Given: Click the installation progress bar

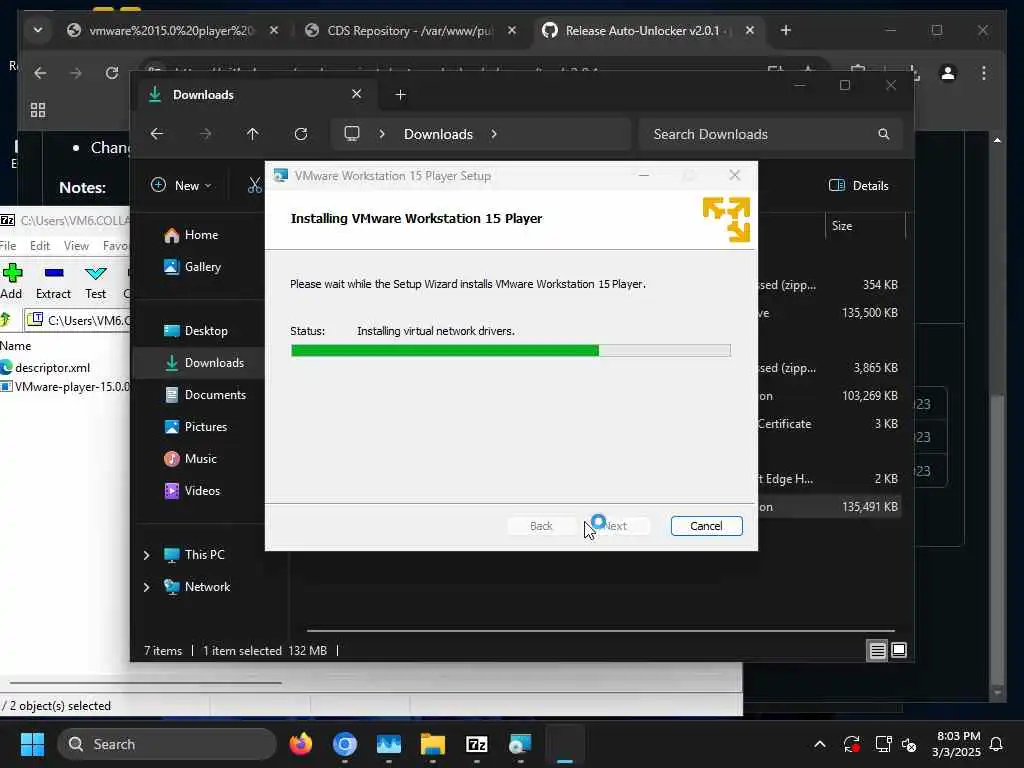Looking at the screenshot, I should click(x=511, y=351).
